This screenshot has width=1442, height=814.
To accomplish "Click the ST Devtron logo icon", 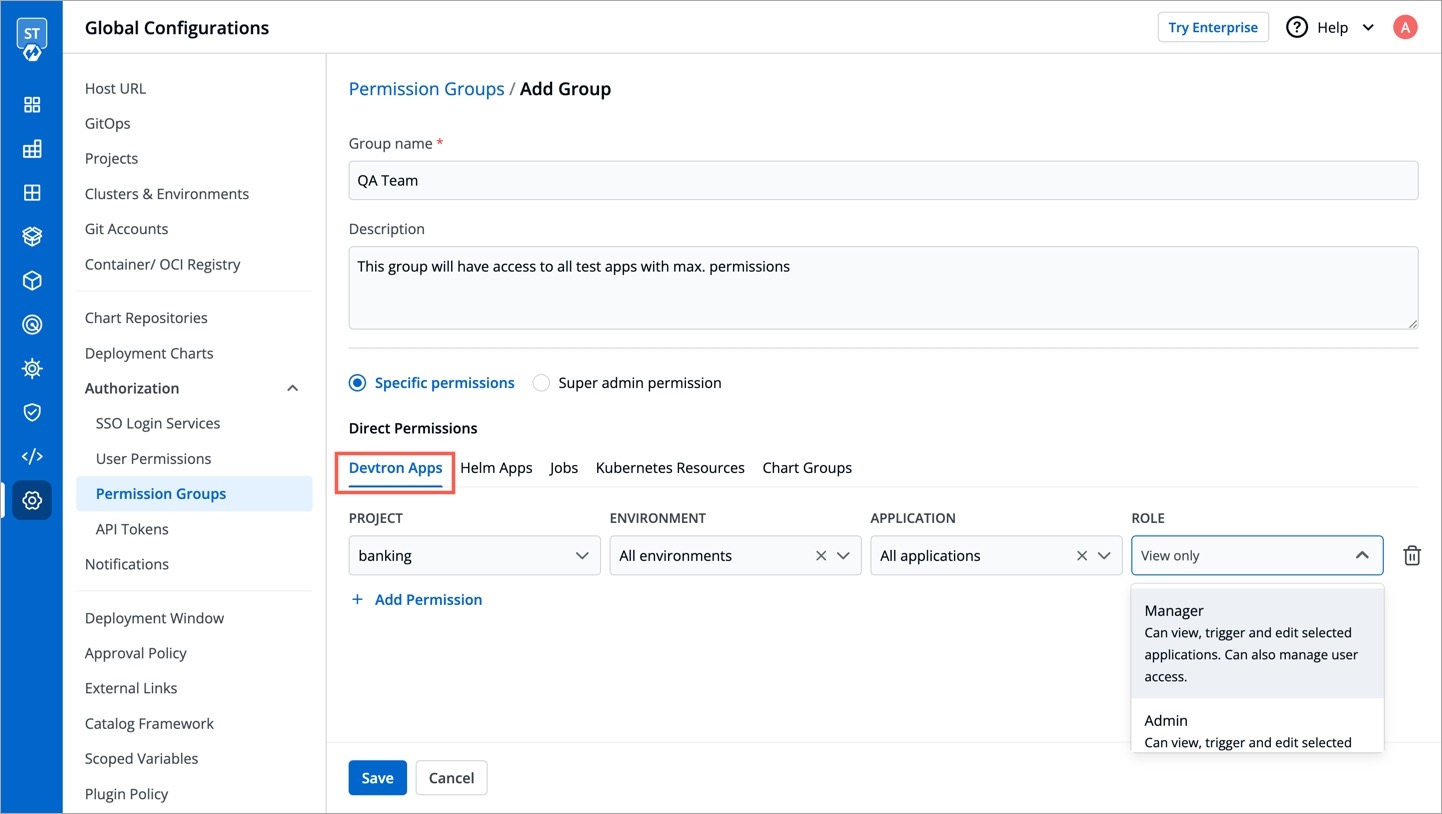I will 32,39.
